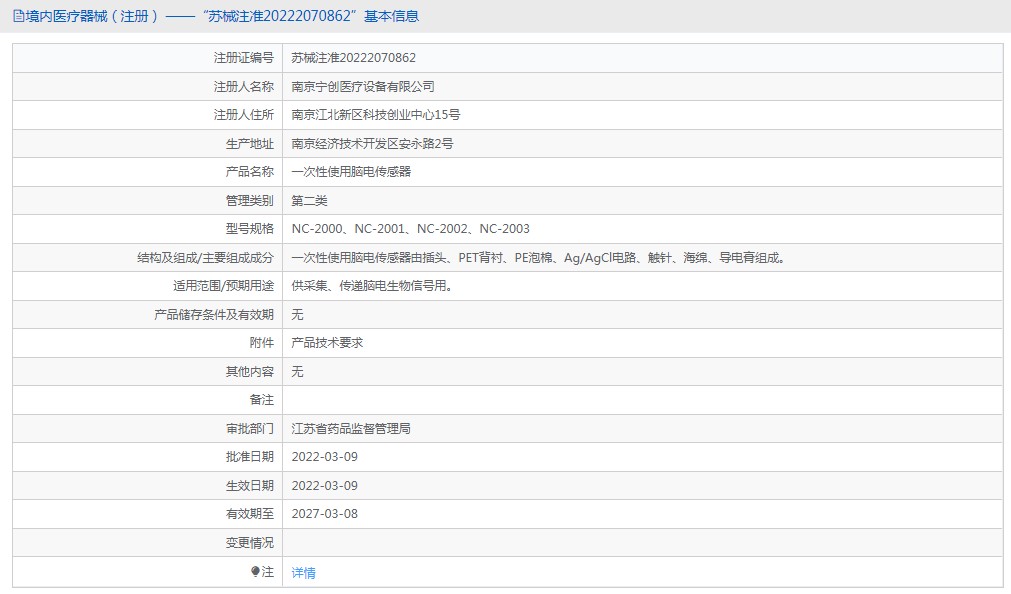
Task: Click the 详情 link in the 注 row
Action: tap(303, 573)
